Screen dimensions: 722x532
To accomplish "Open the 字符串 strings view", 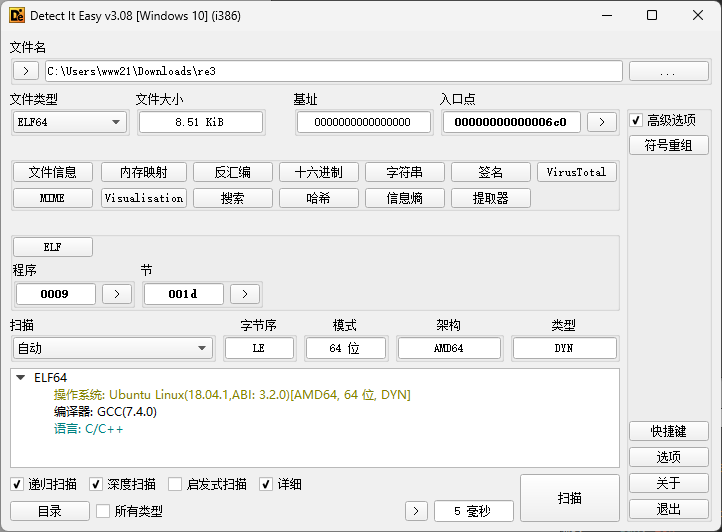I will (405, 172).
